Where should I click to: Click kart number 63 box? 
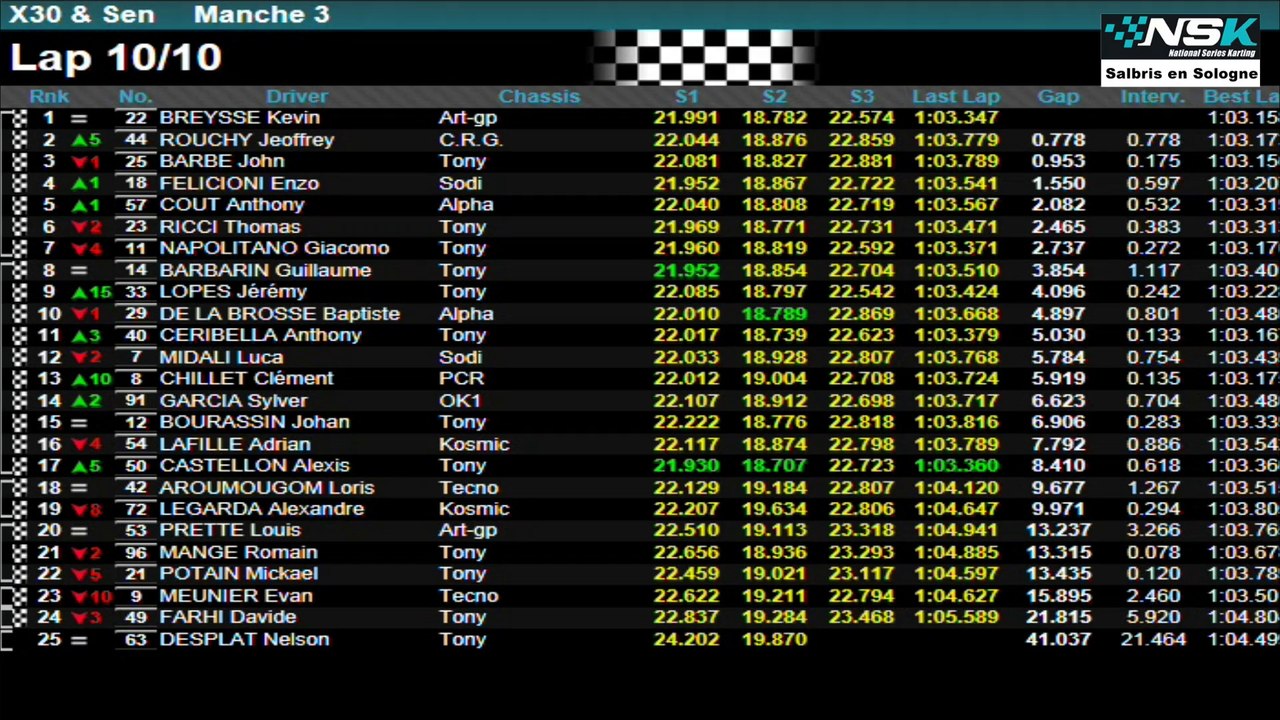pyautogui.click(x=136, y=640)
